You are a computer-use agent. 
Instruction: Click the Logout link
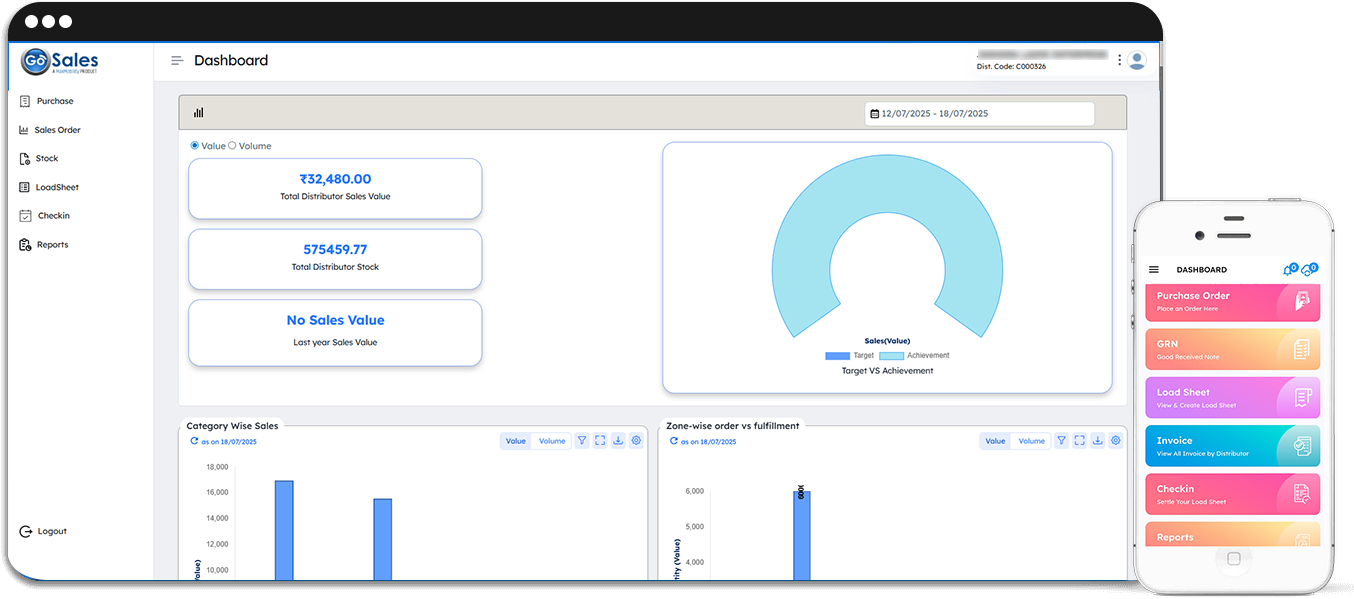point(44,531)
